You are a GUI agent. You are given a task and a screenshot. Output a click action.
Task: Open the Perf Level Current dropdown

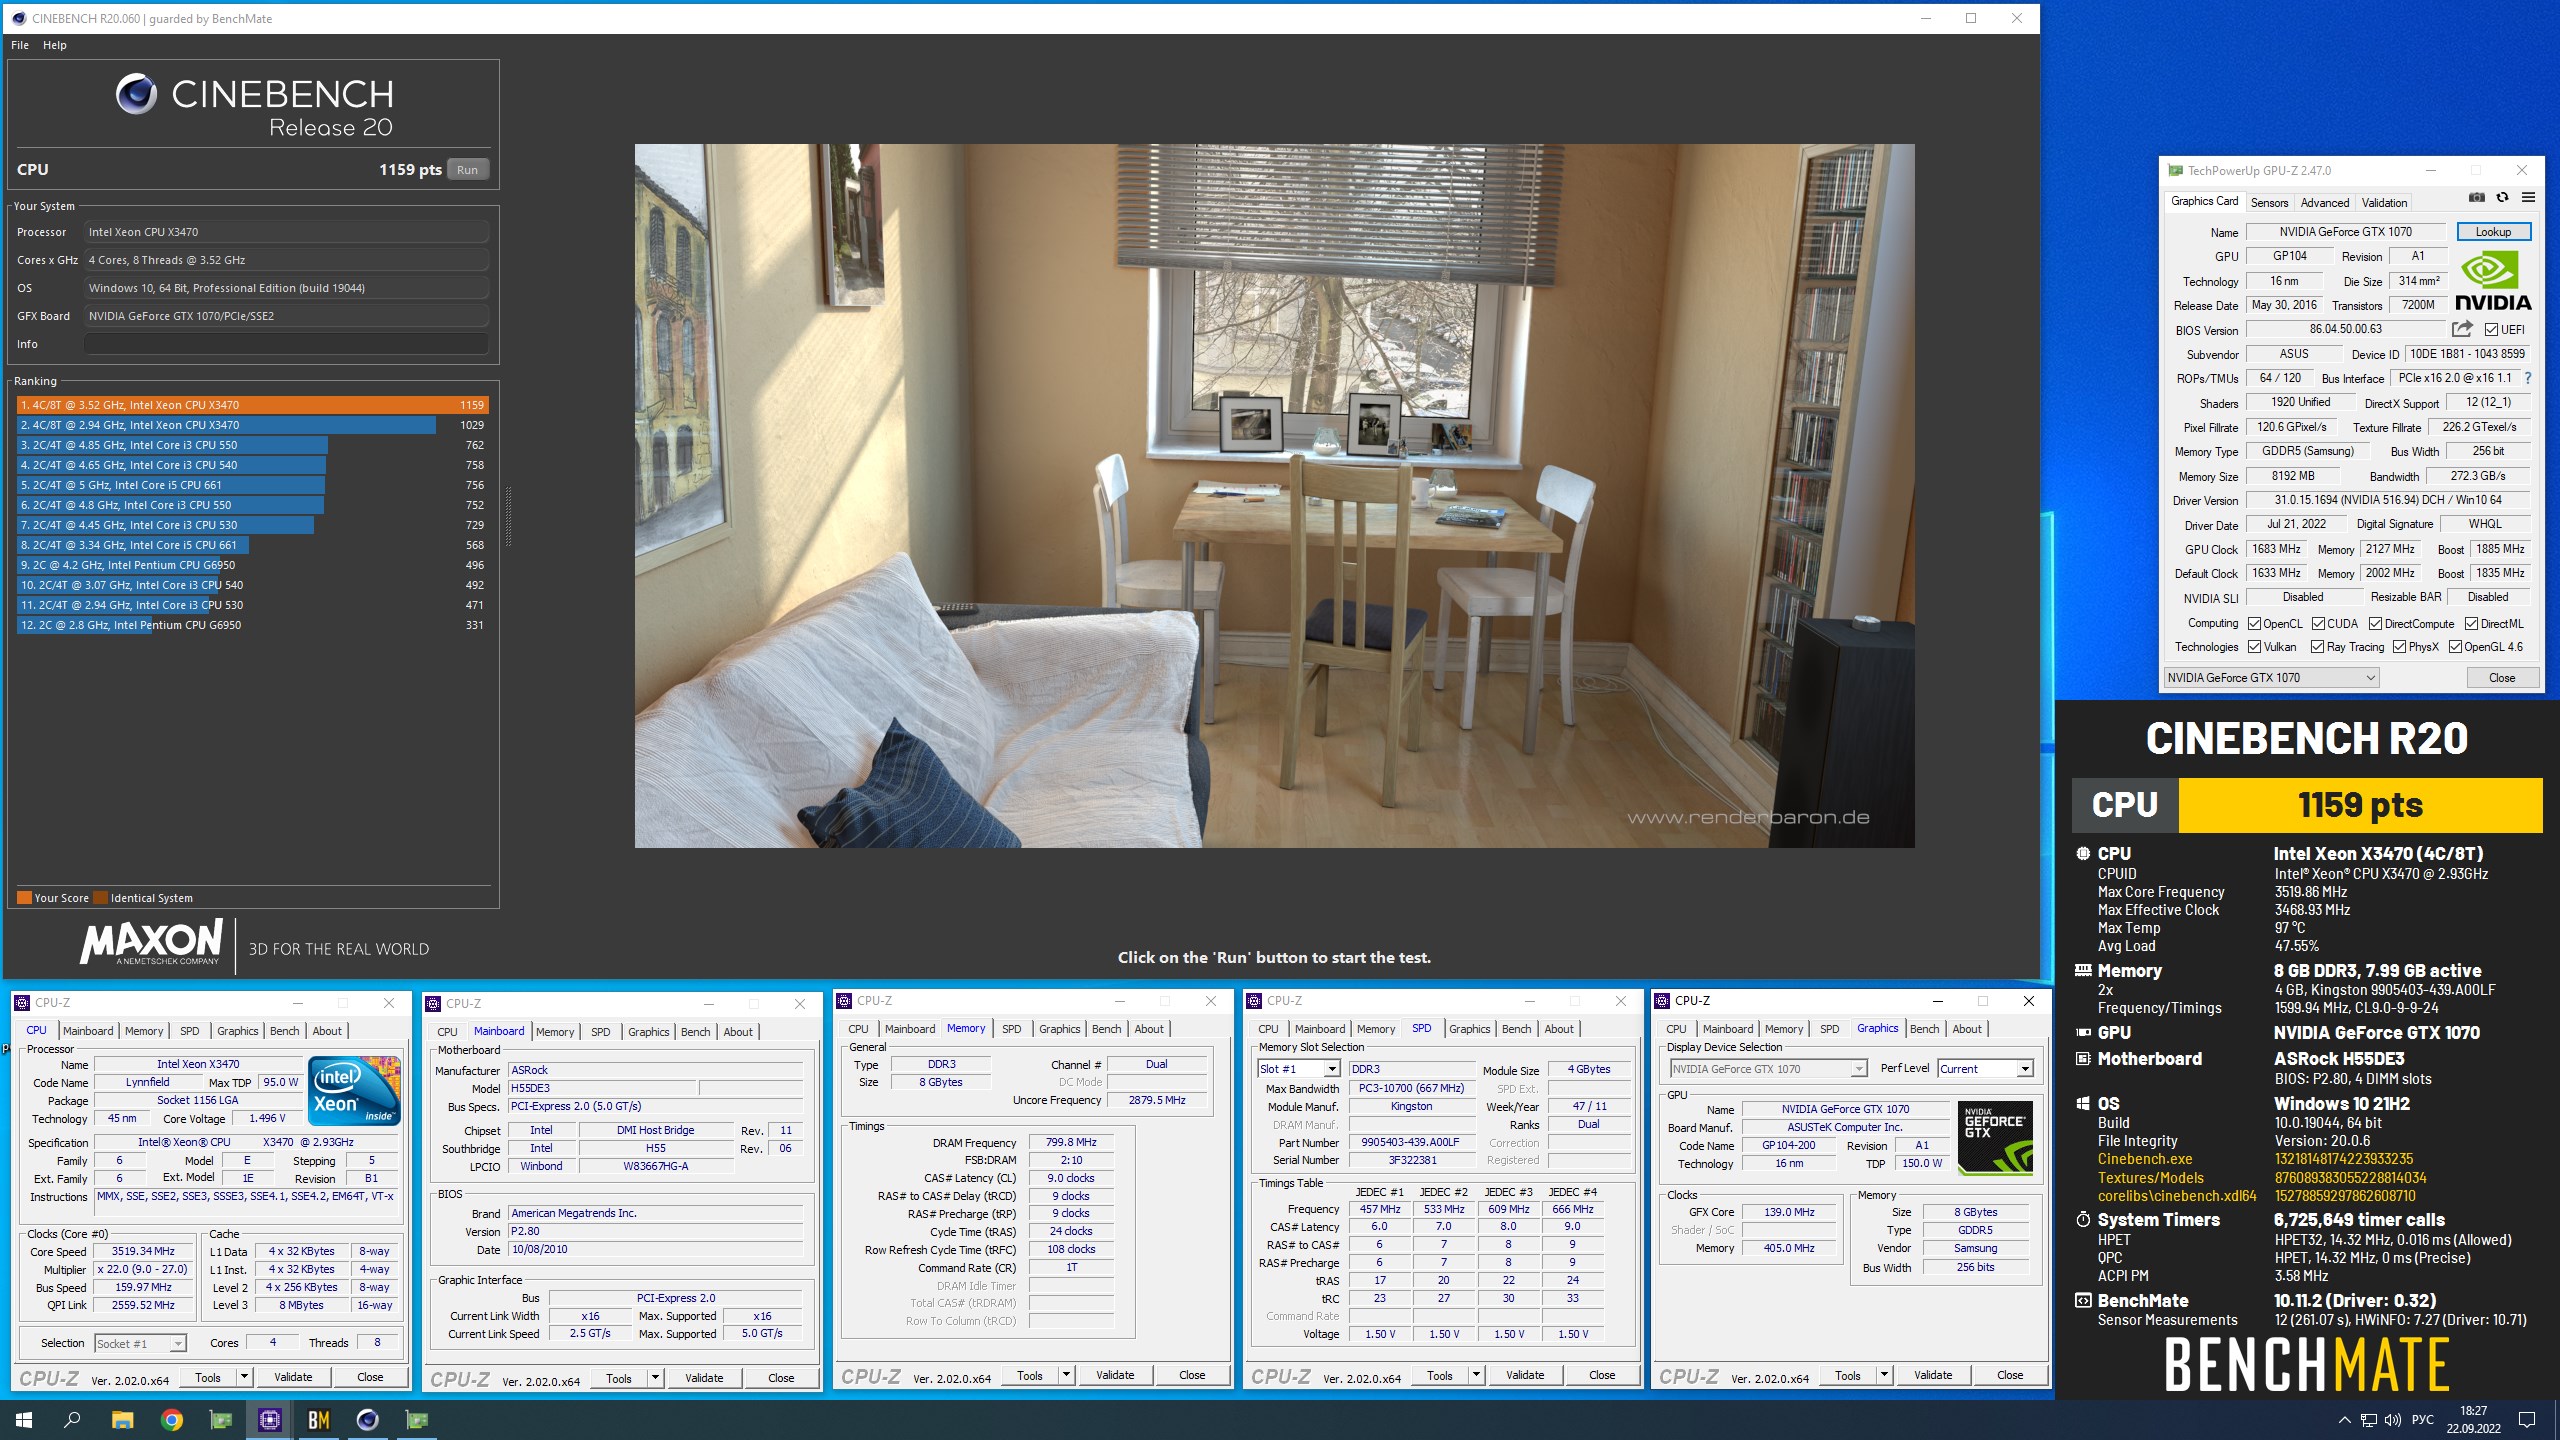click(x=1985, y=1068)
